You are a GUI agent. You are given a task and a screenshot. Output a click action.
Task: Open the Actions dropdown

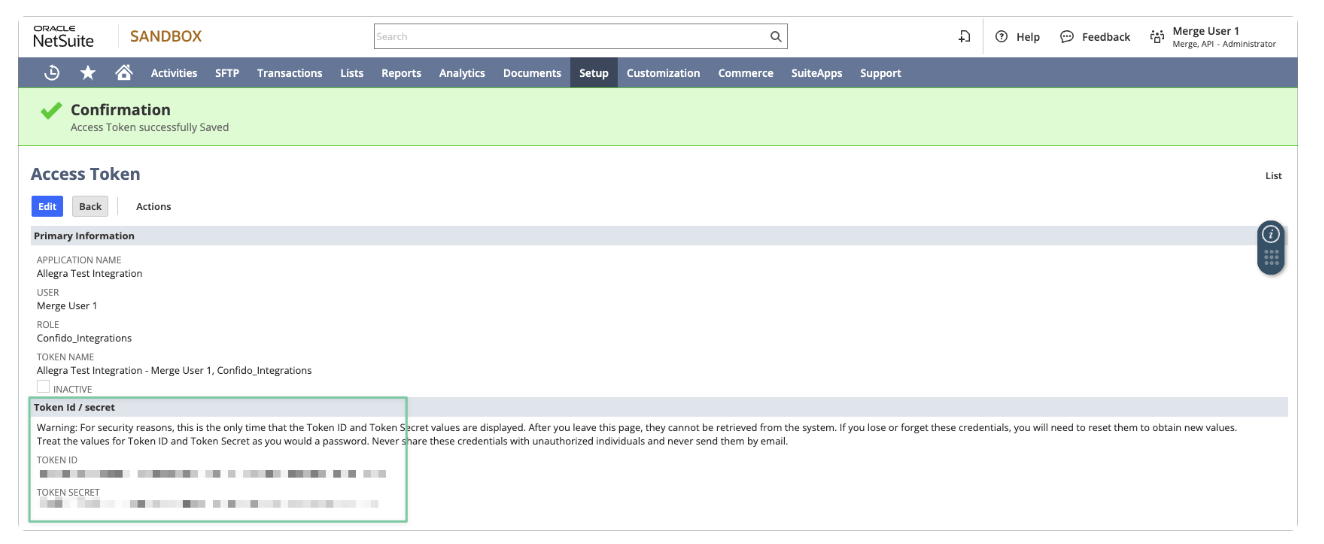[153, 206]
